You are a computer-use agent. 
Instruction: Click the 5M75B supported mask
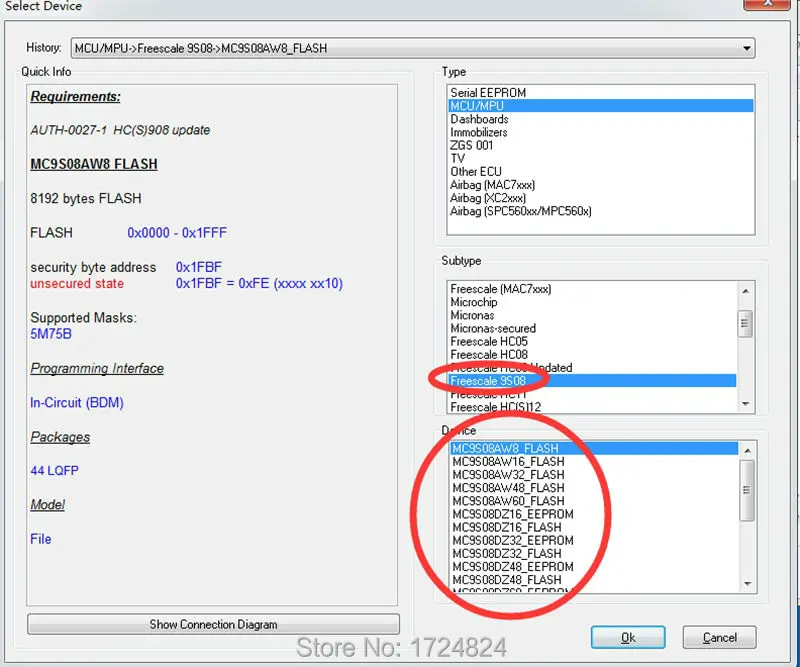coord(51,334)
